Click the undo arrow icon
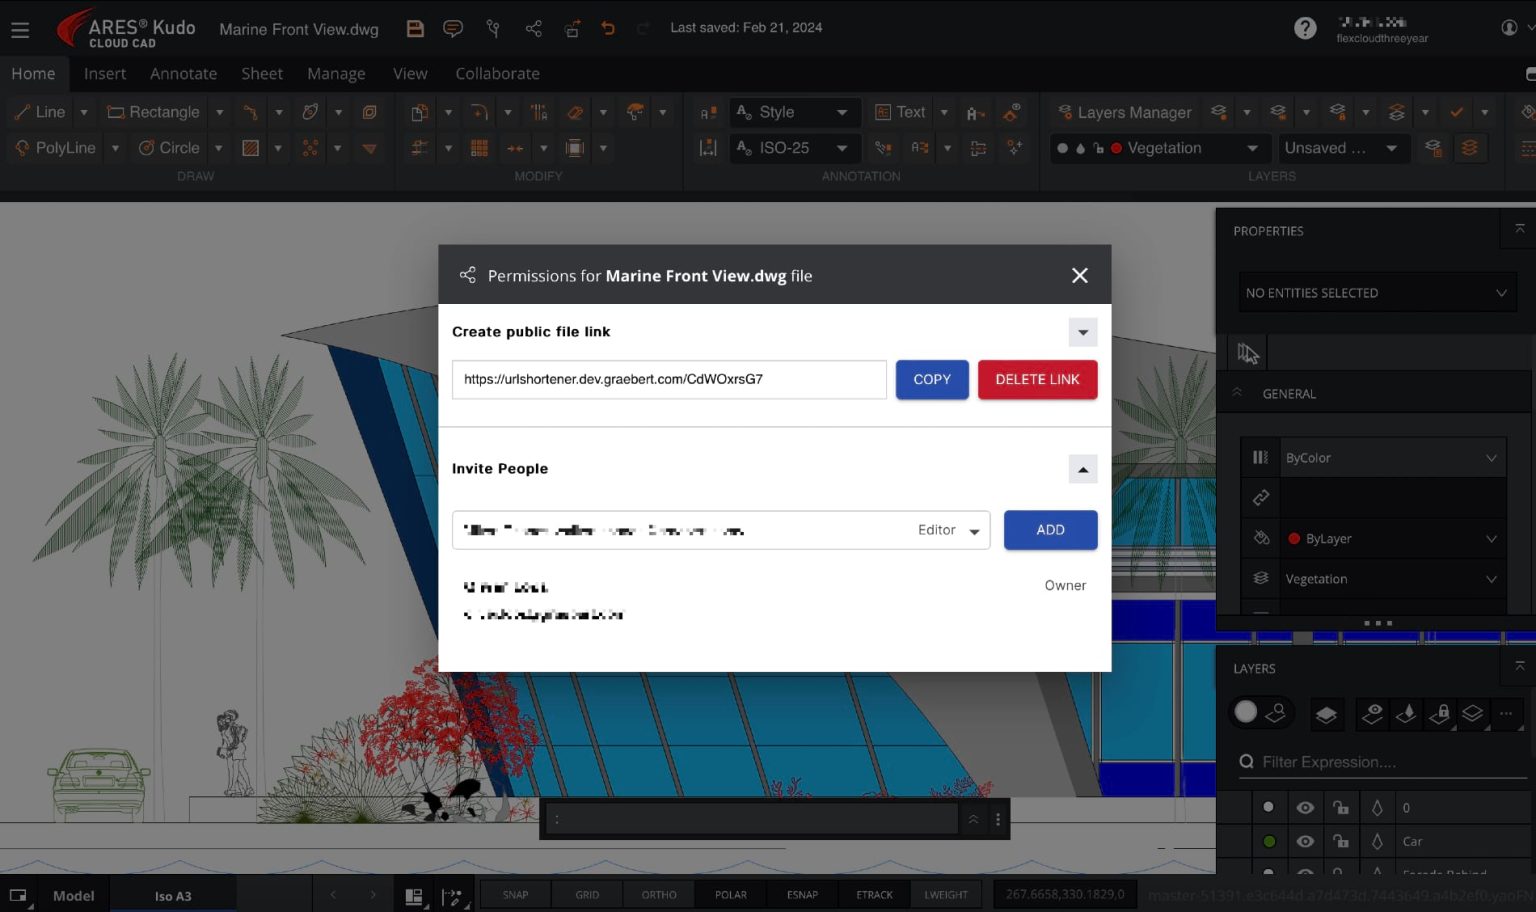This screenshot has height=912, width=1536. (x=608, y=28)
